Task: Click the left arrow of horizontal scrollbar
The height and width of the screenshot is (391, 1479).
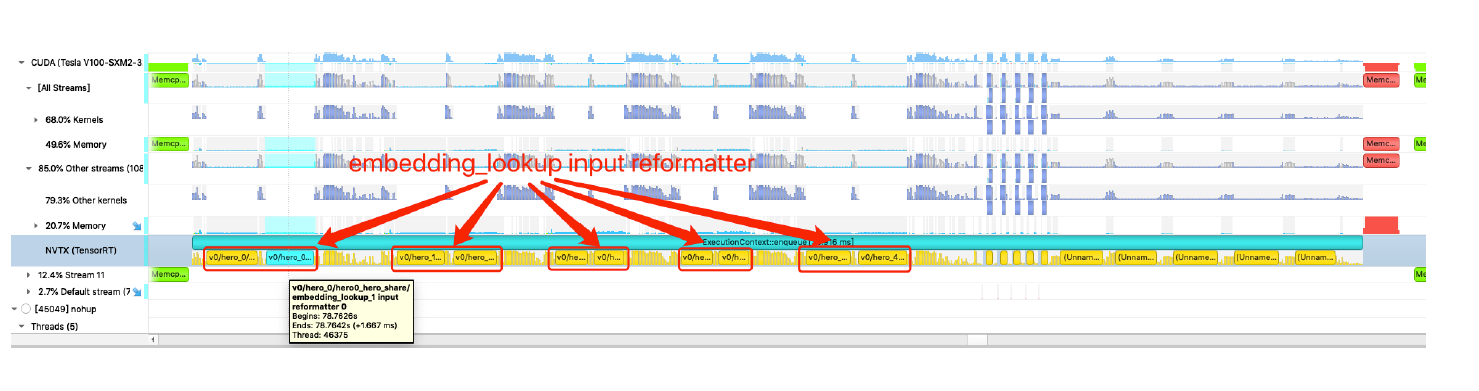Action: (x=153, y=340)
